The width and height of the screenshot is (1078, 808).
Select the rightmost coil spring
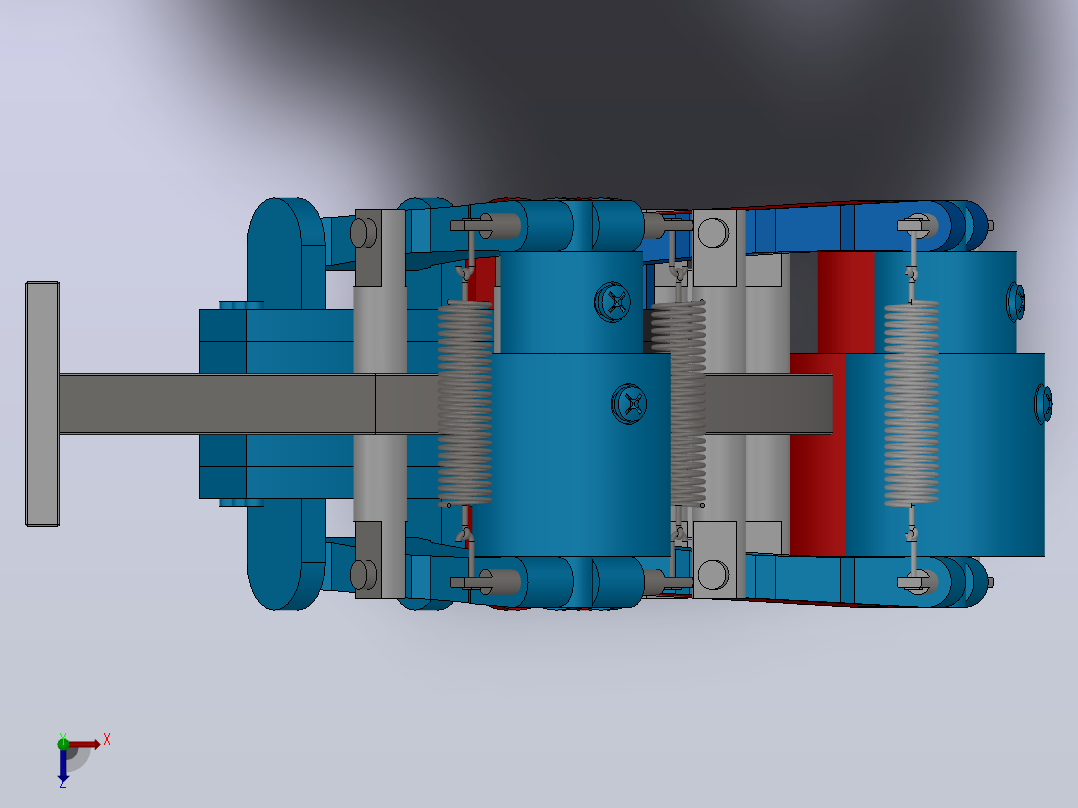[x=912, y=403]
